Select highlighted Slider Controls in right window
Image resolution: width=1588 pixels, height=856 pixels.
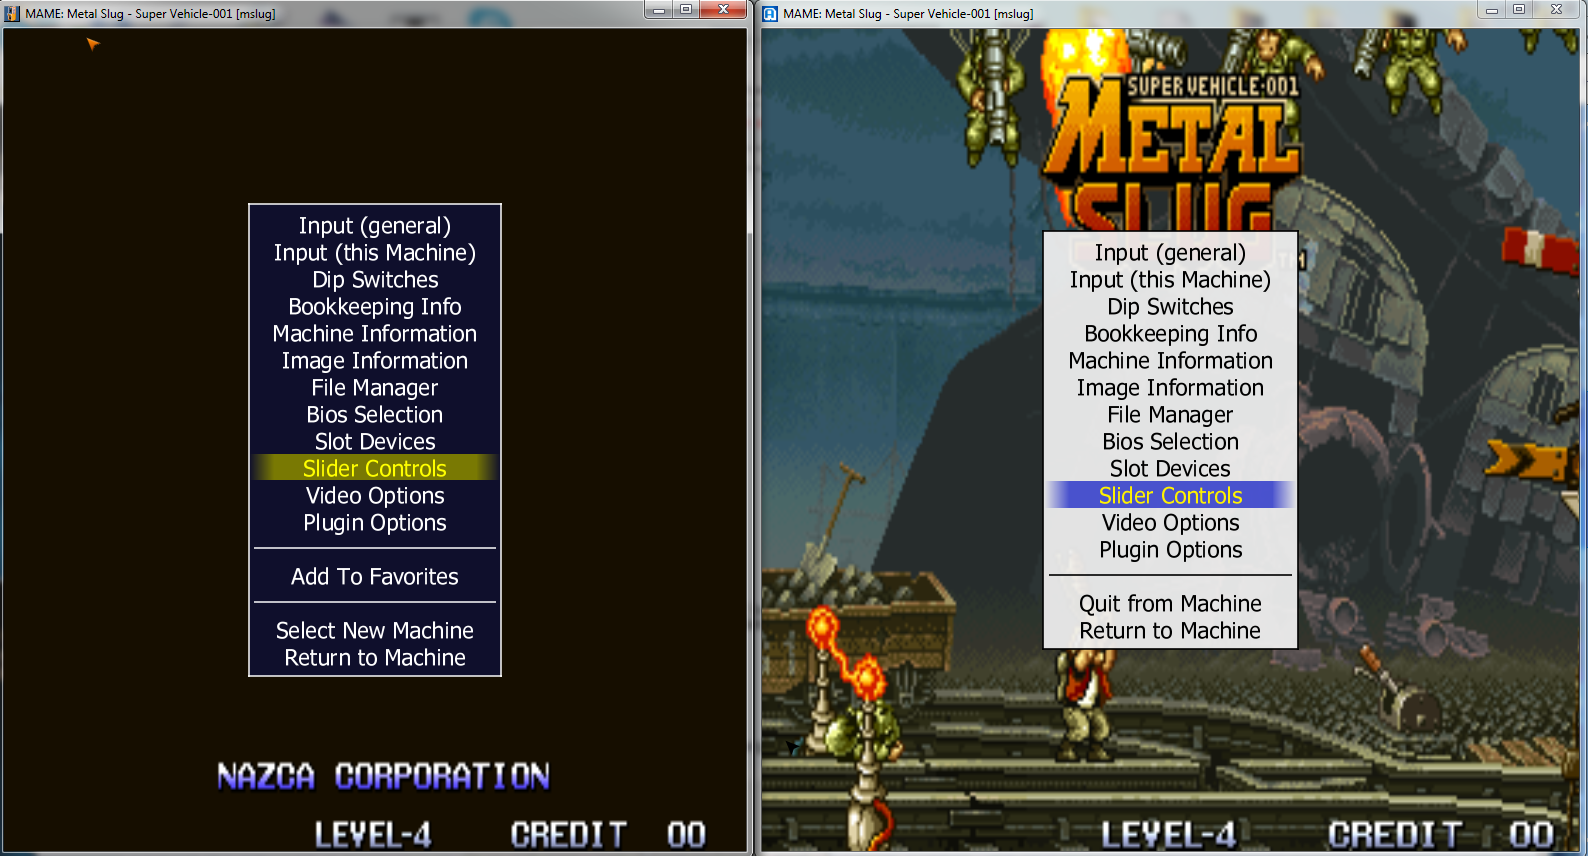point(1170,495)
